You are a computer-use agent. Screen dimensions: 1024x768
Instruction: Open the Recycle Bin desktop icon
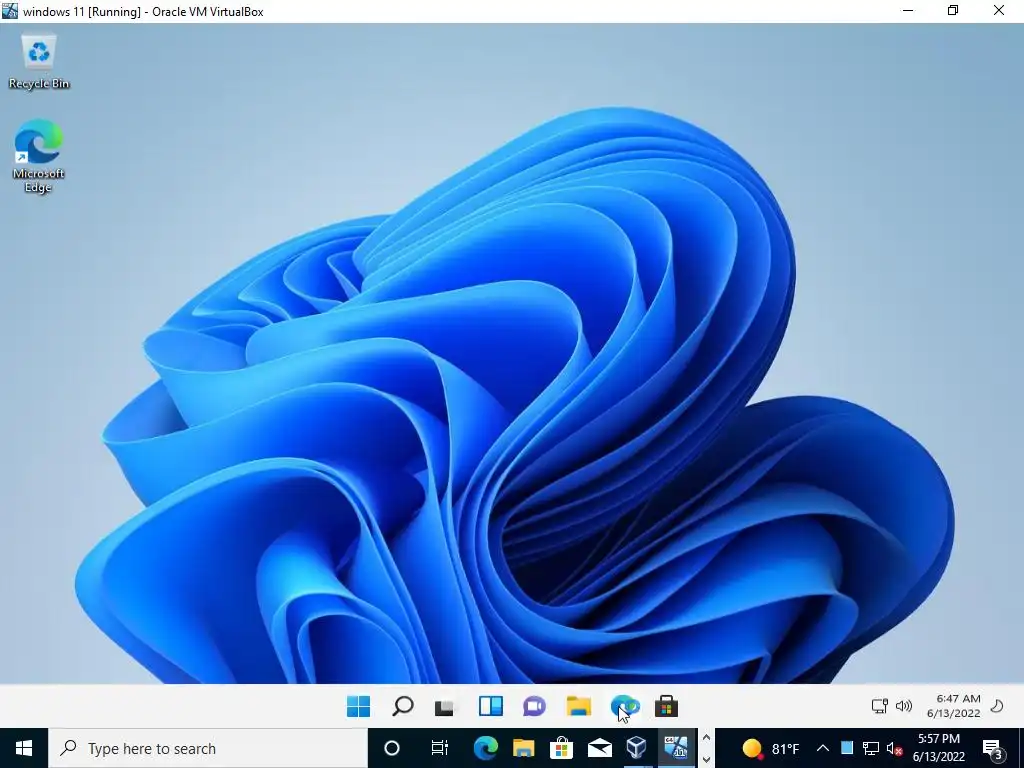point(39,62)
